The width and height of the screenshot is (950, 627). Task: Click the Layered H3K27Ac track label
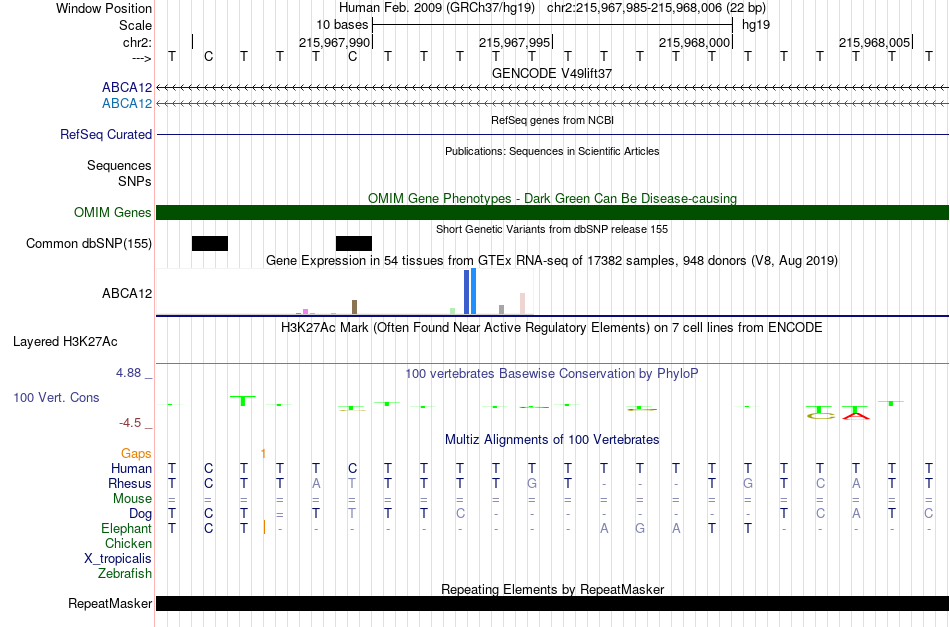(x=65, y=342)
